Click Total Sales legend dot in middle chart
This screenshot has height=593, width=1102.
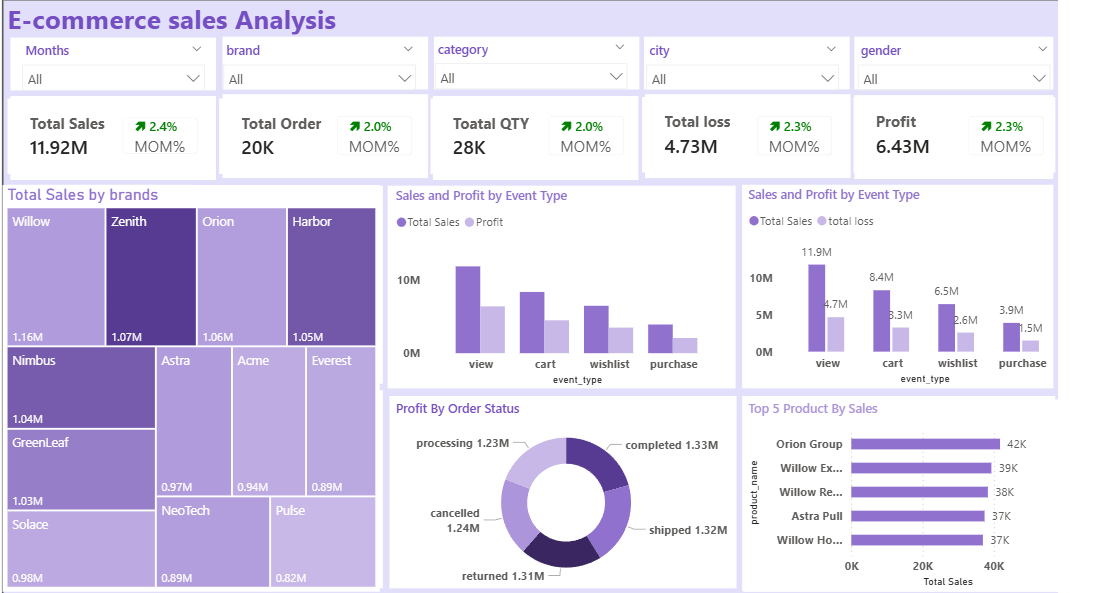click(402, 222)
